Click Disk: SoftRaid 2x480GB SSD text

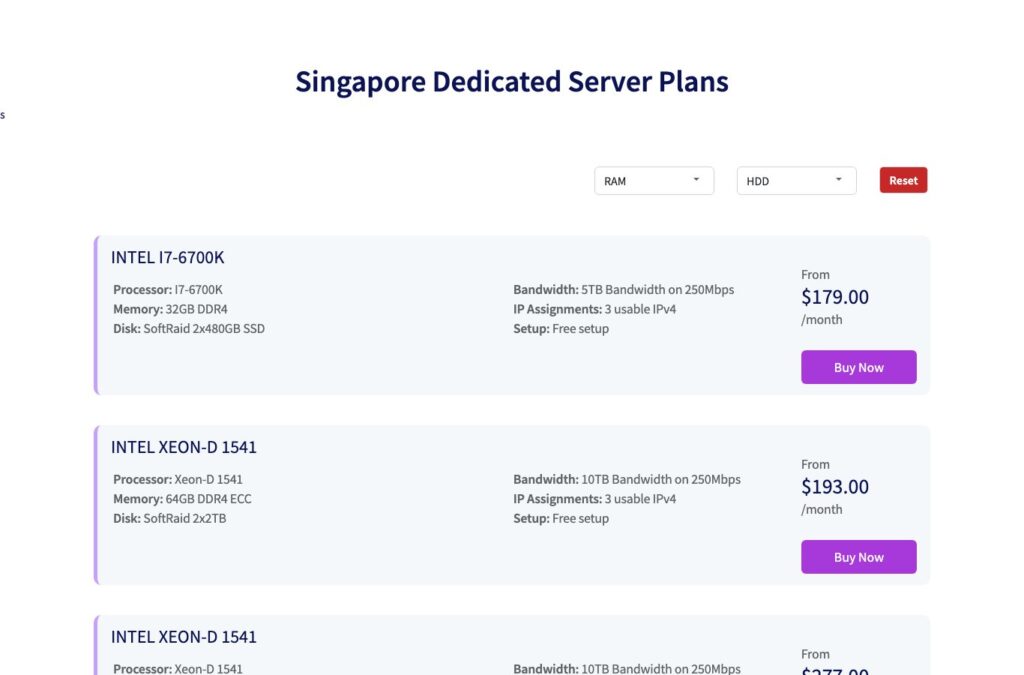point(189,328)
